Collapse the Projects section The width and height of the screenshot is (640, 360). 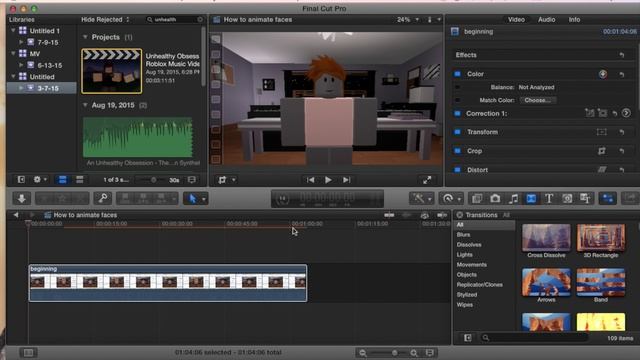coord(85,37)
